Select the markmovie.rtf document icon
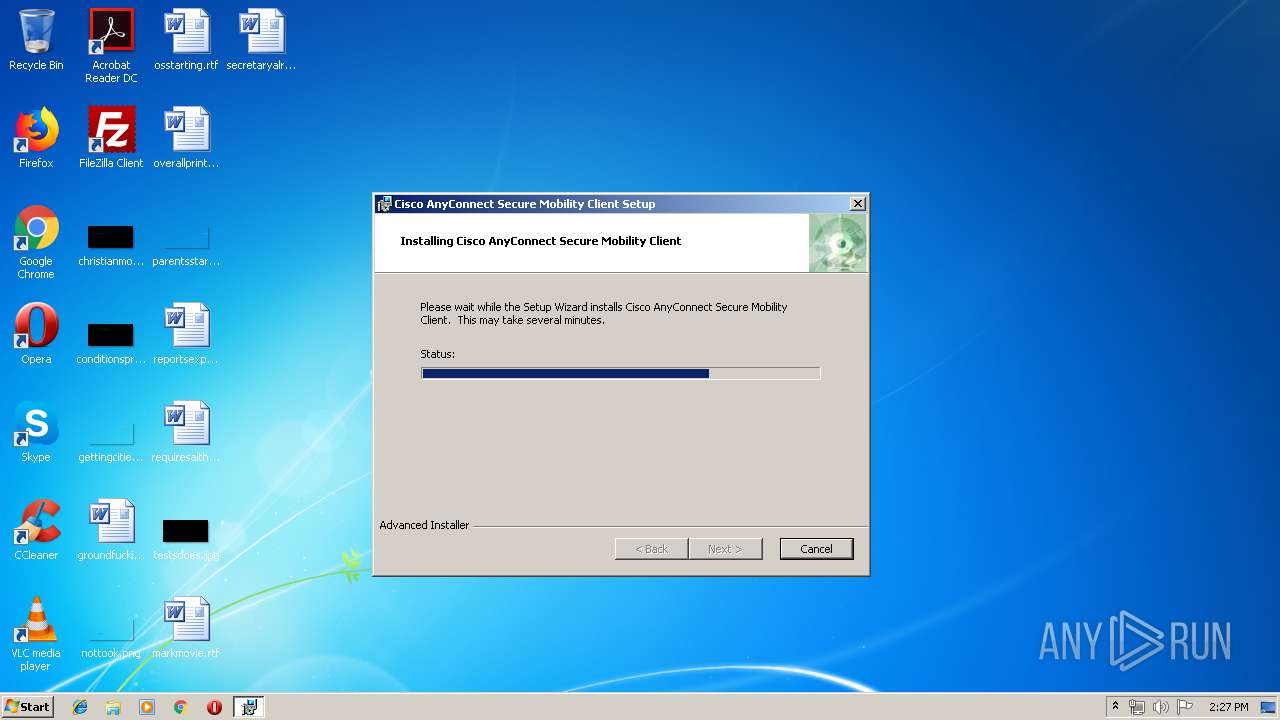Screen dimensions: 1280x720 coord(186,628)
